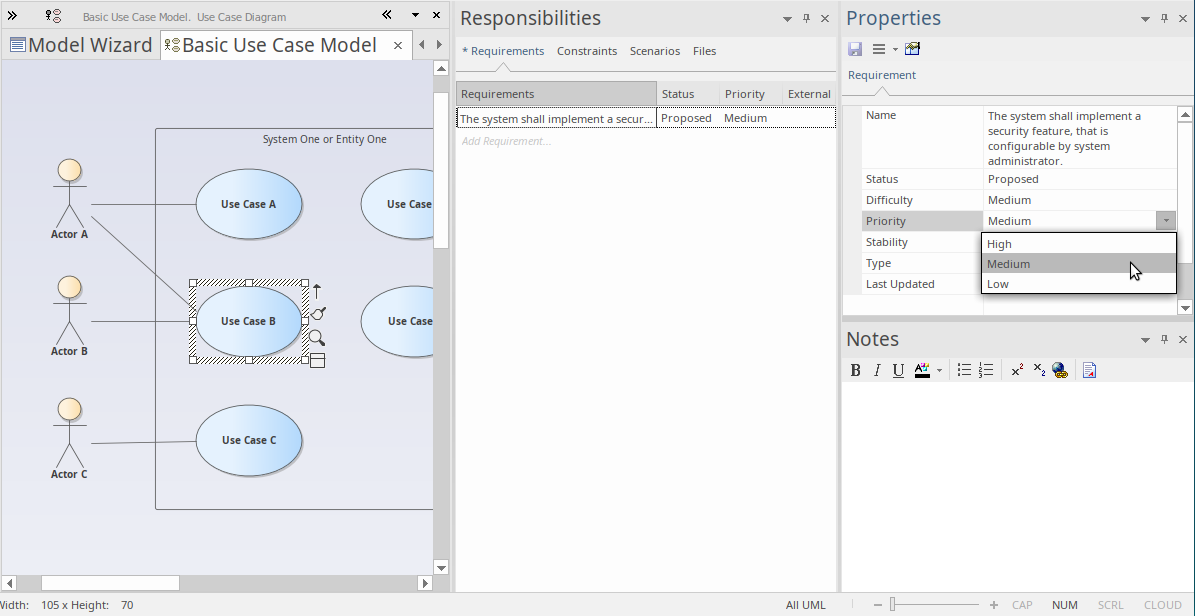The height and width of the screenshot is (616, 1195).
Task: Open the hamburger menu dropdown in Properties toolbar
Action: [884, 49]
